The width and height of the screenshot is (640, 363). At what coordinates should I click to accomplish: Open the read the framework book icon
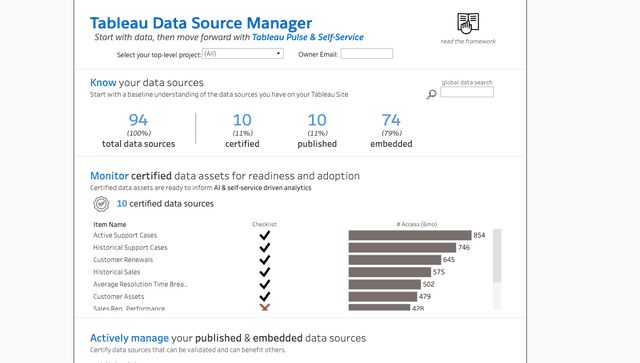[468, 23]
